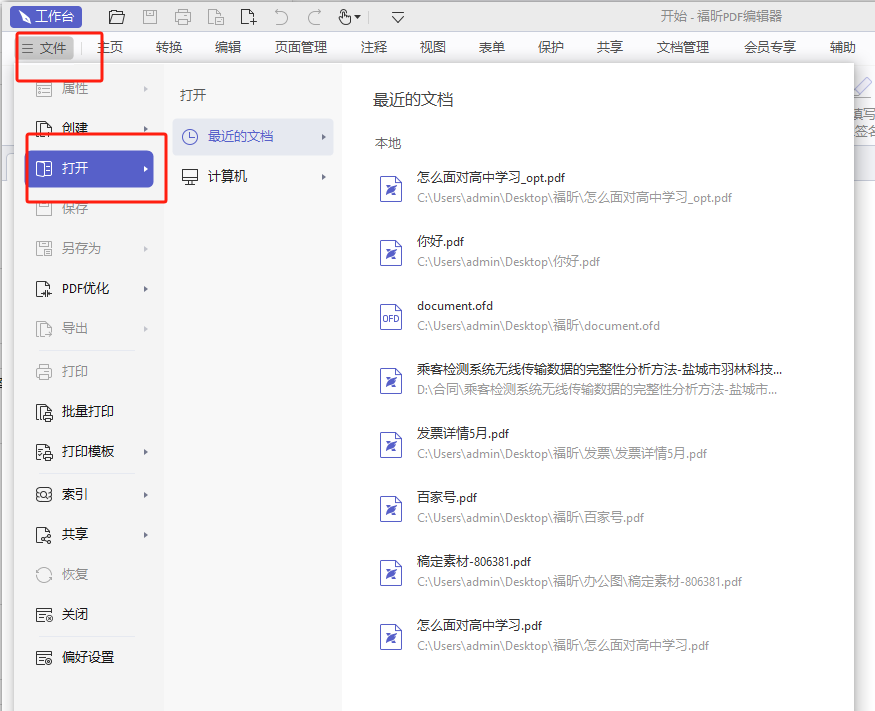Screen dimensions: 875x711
Task: Open recent file 稿定素材-806381.pdf
Action: click(x=580, y=571)
